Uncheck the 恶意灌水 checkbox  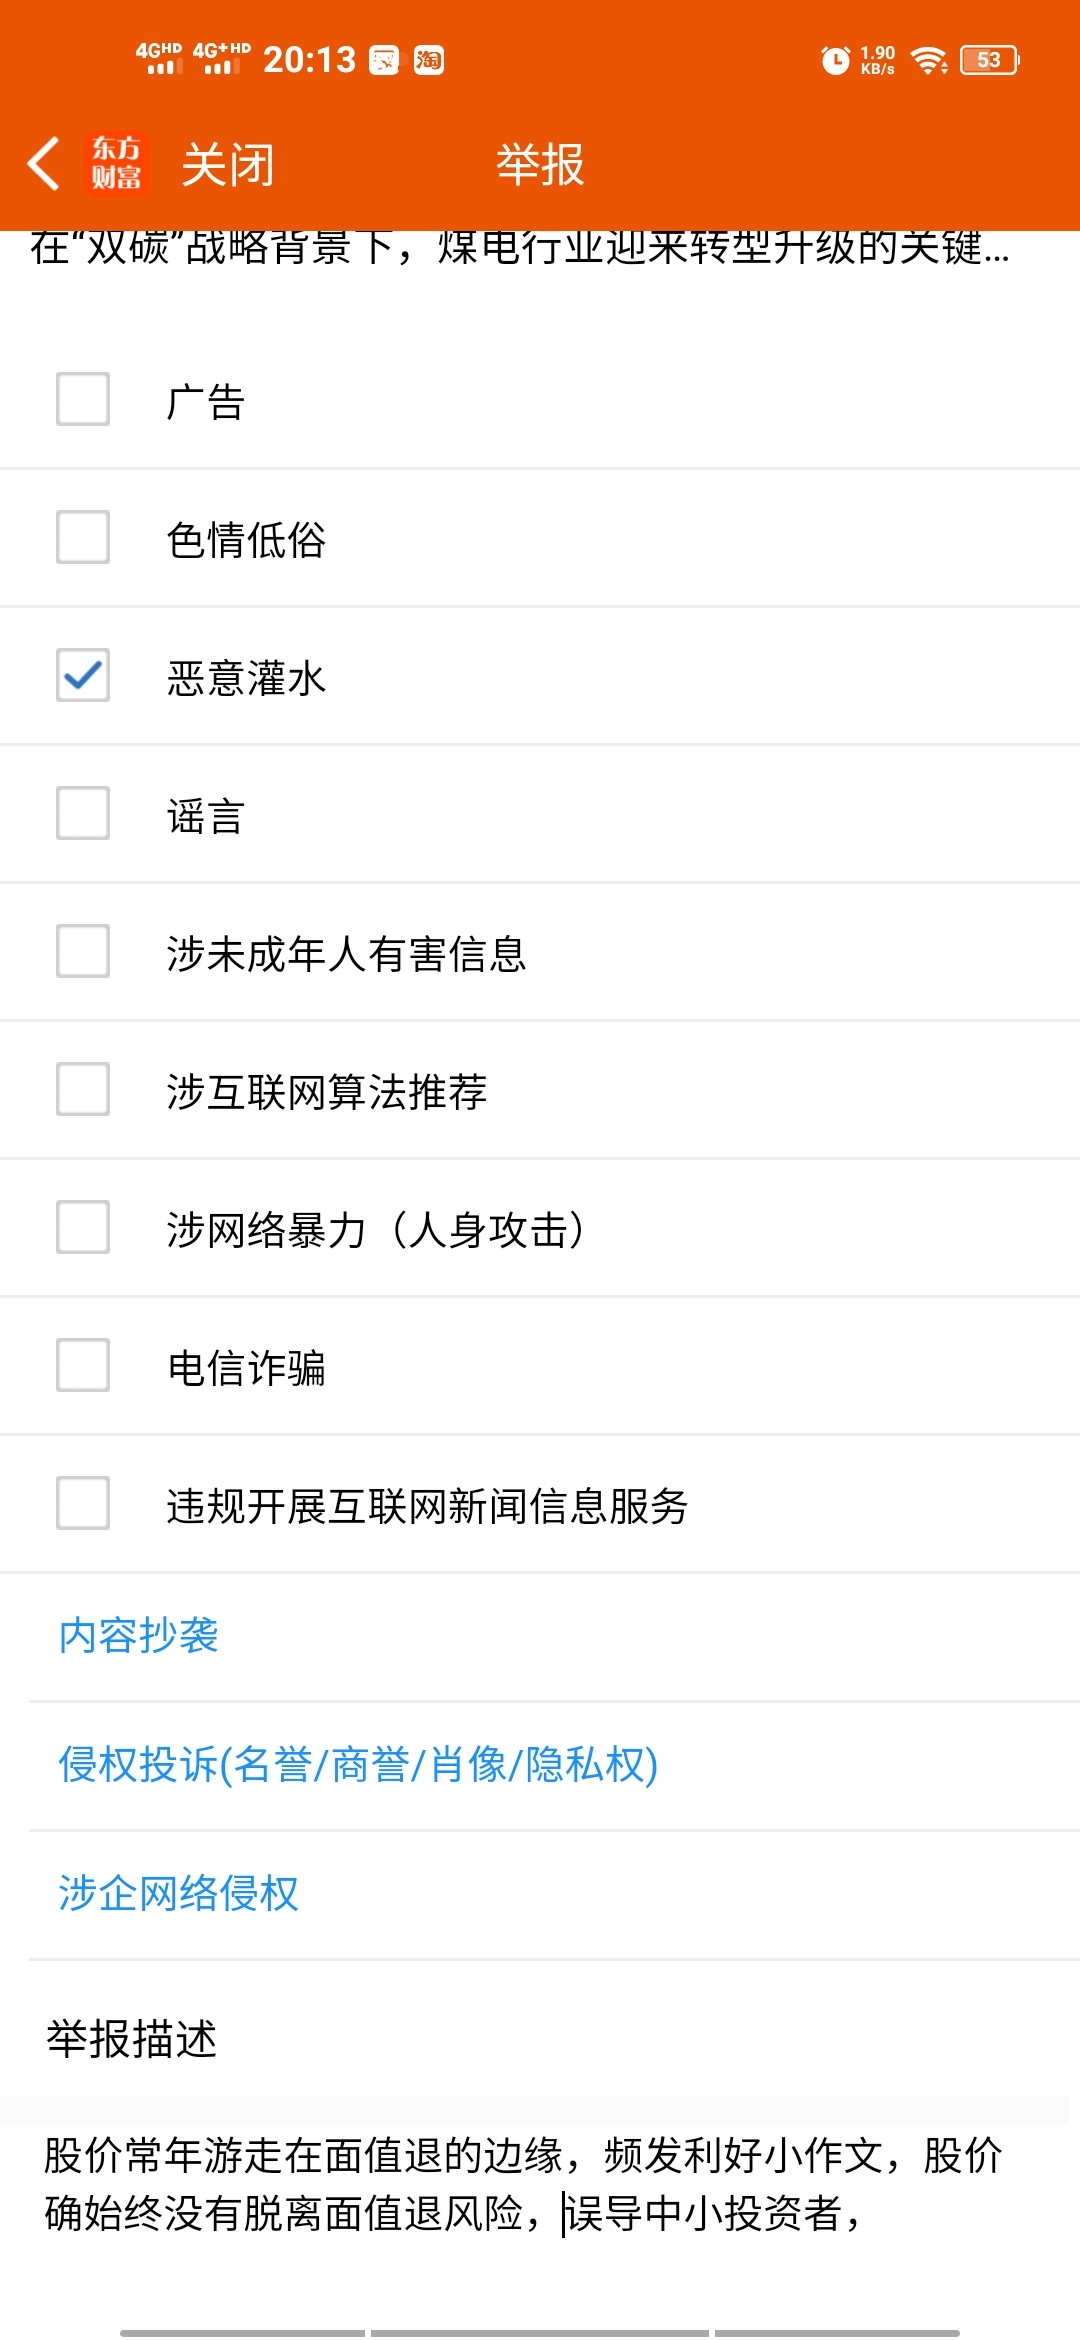[83, 675]
